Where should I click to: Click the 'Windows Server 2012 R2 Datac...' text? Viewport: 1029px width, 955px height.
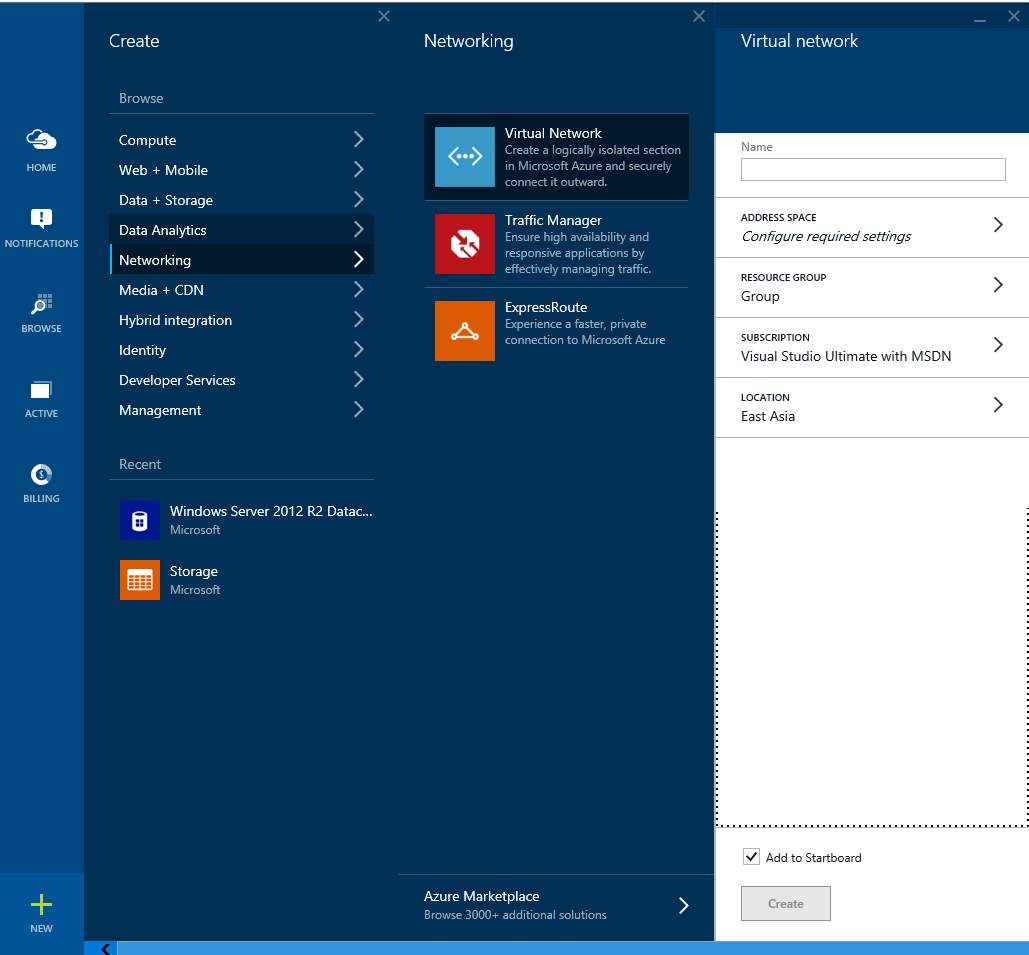click(271, 511)
